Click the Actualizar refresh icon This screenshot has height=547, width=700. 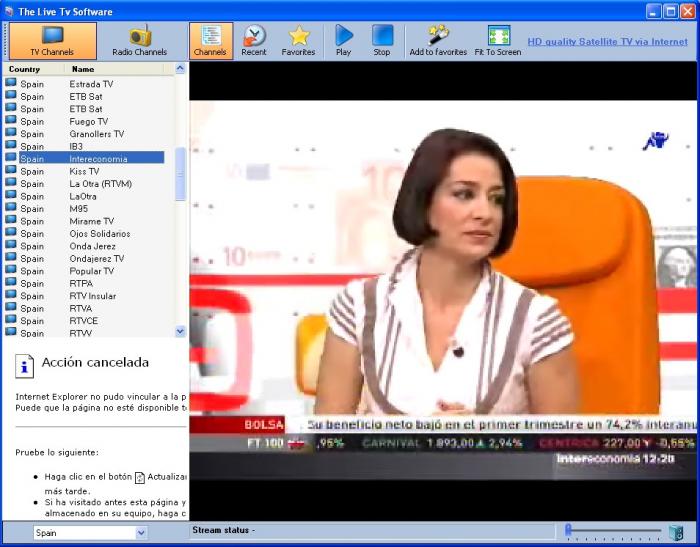(140, 477)
